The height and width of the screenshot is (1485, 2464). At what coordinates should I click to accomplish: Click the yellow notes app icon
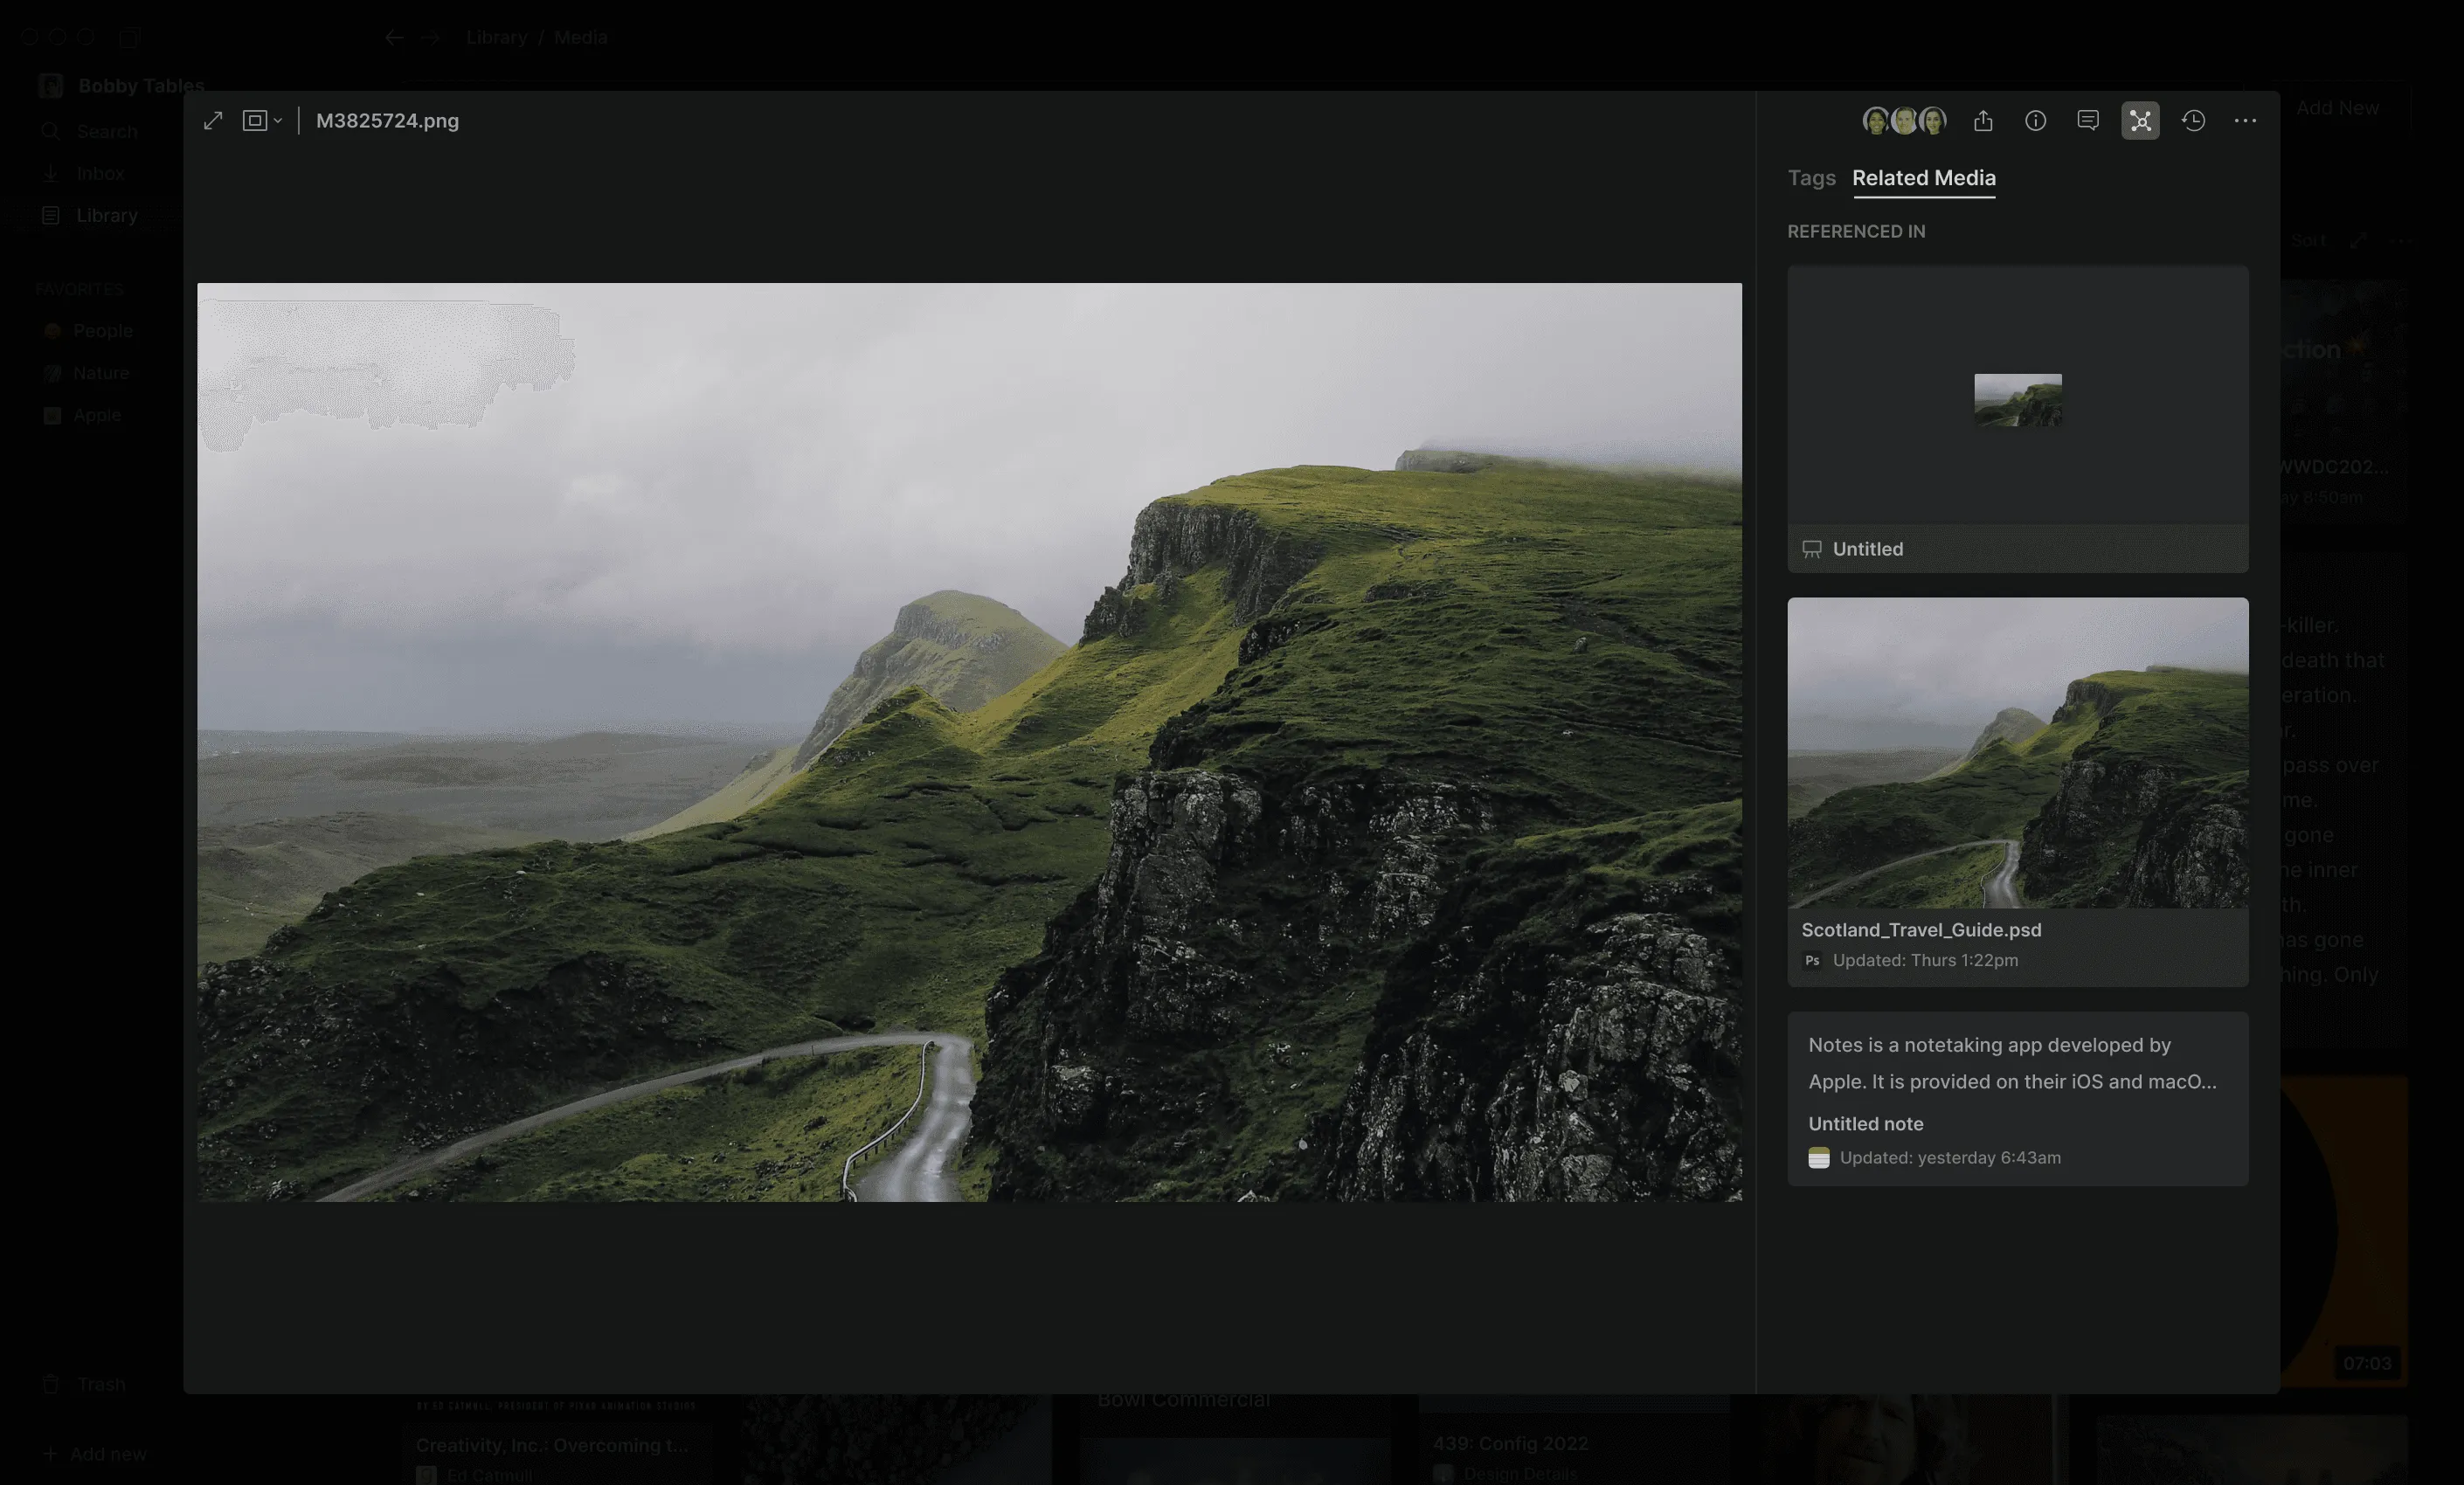point(1818,1158)
